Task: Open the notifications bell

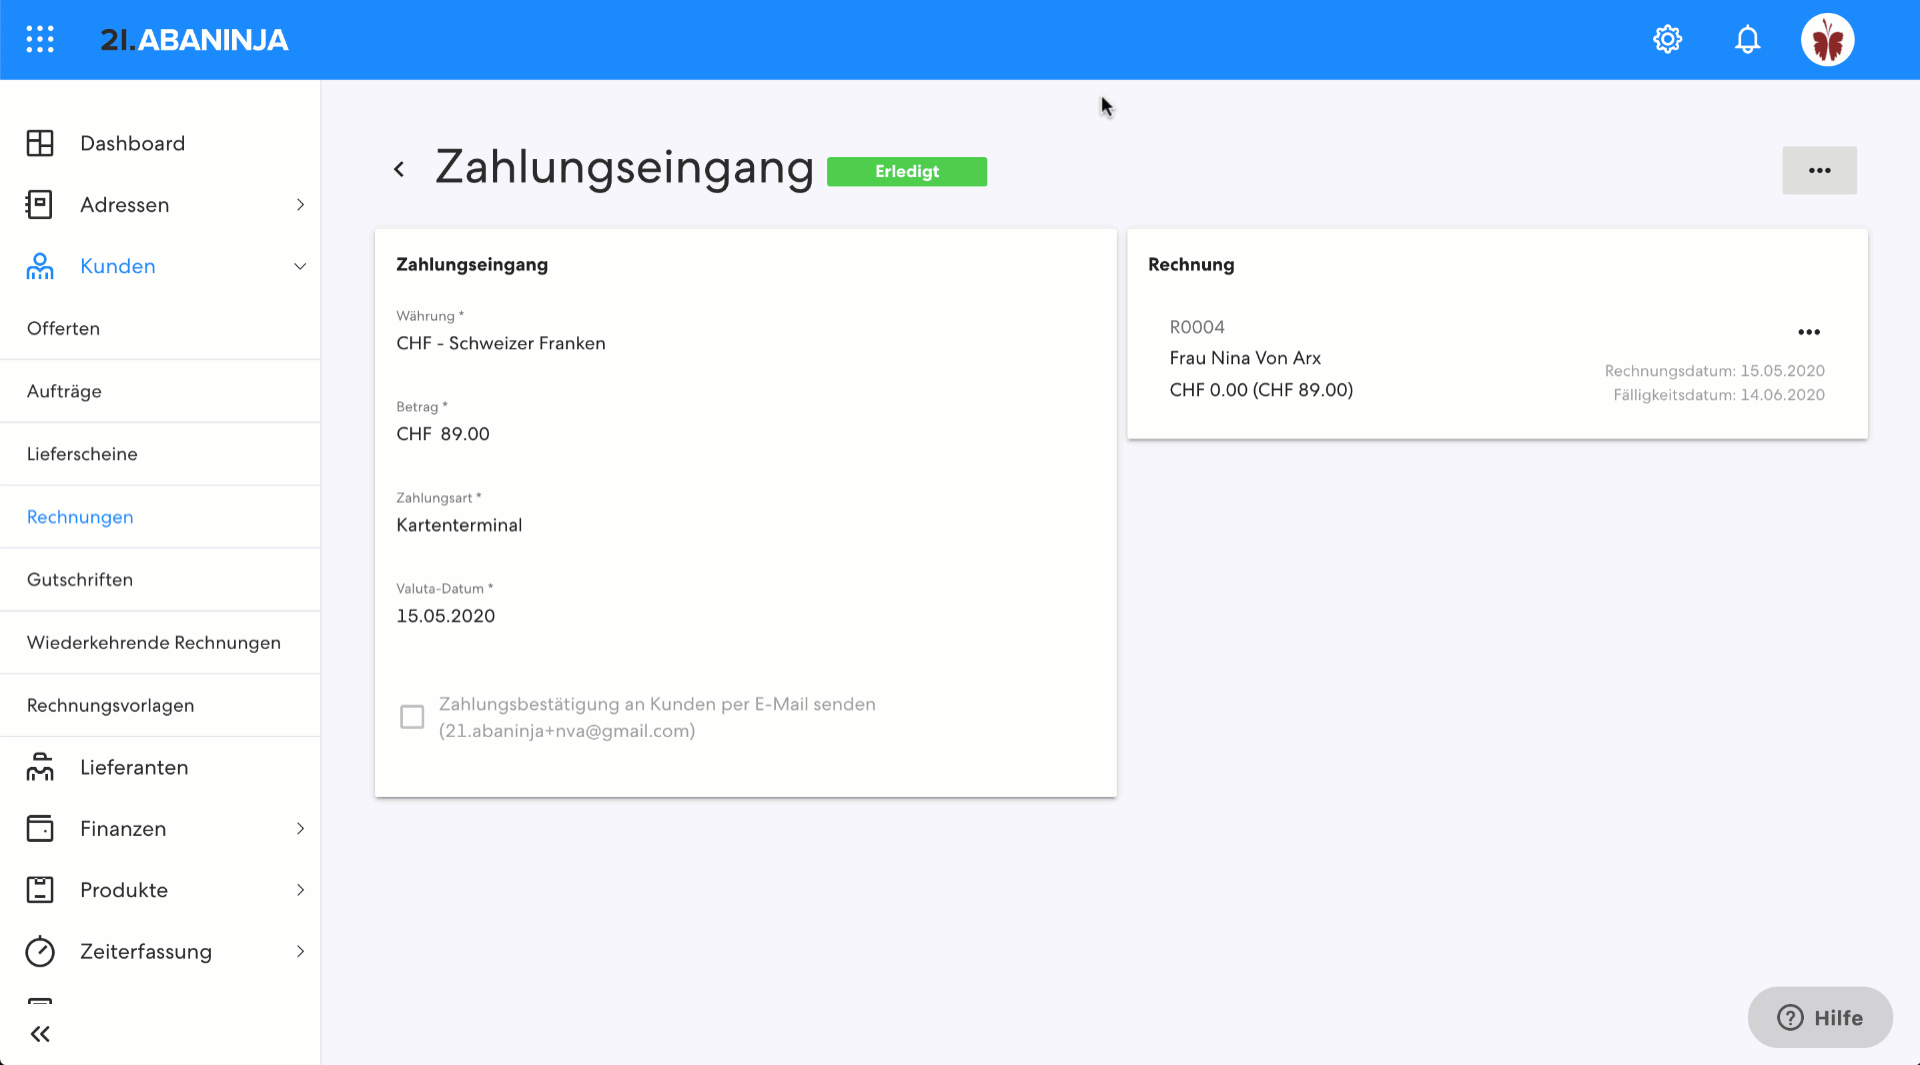Action: (x=1747, y=39)
